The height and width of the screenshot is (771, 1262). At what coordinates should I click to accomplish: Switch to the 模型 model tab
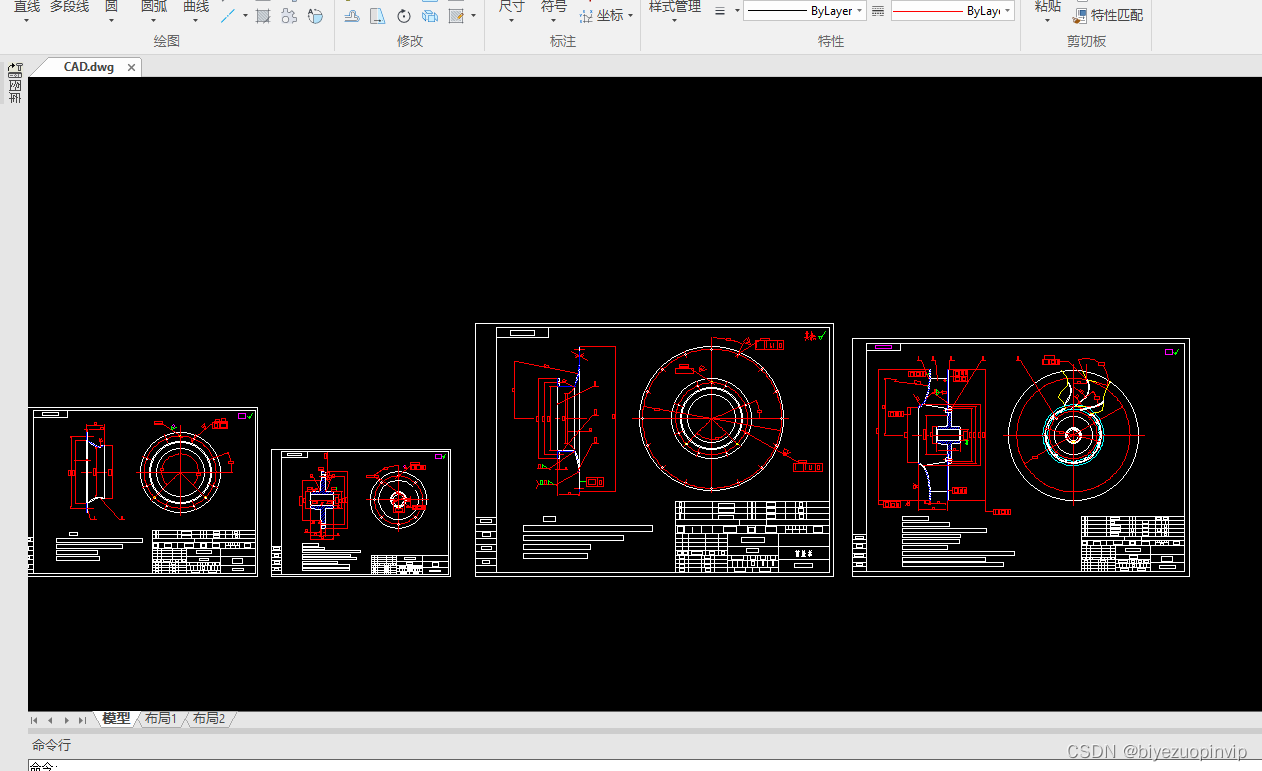click(x=116, y=719)
